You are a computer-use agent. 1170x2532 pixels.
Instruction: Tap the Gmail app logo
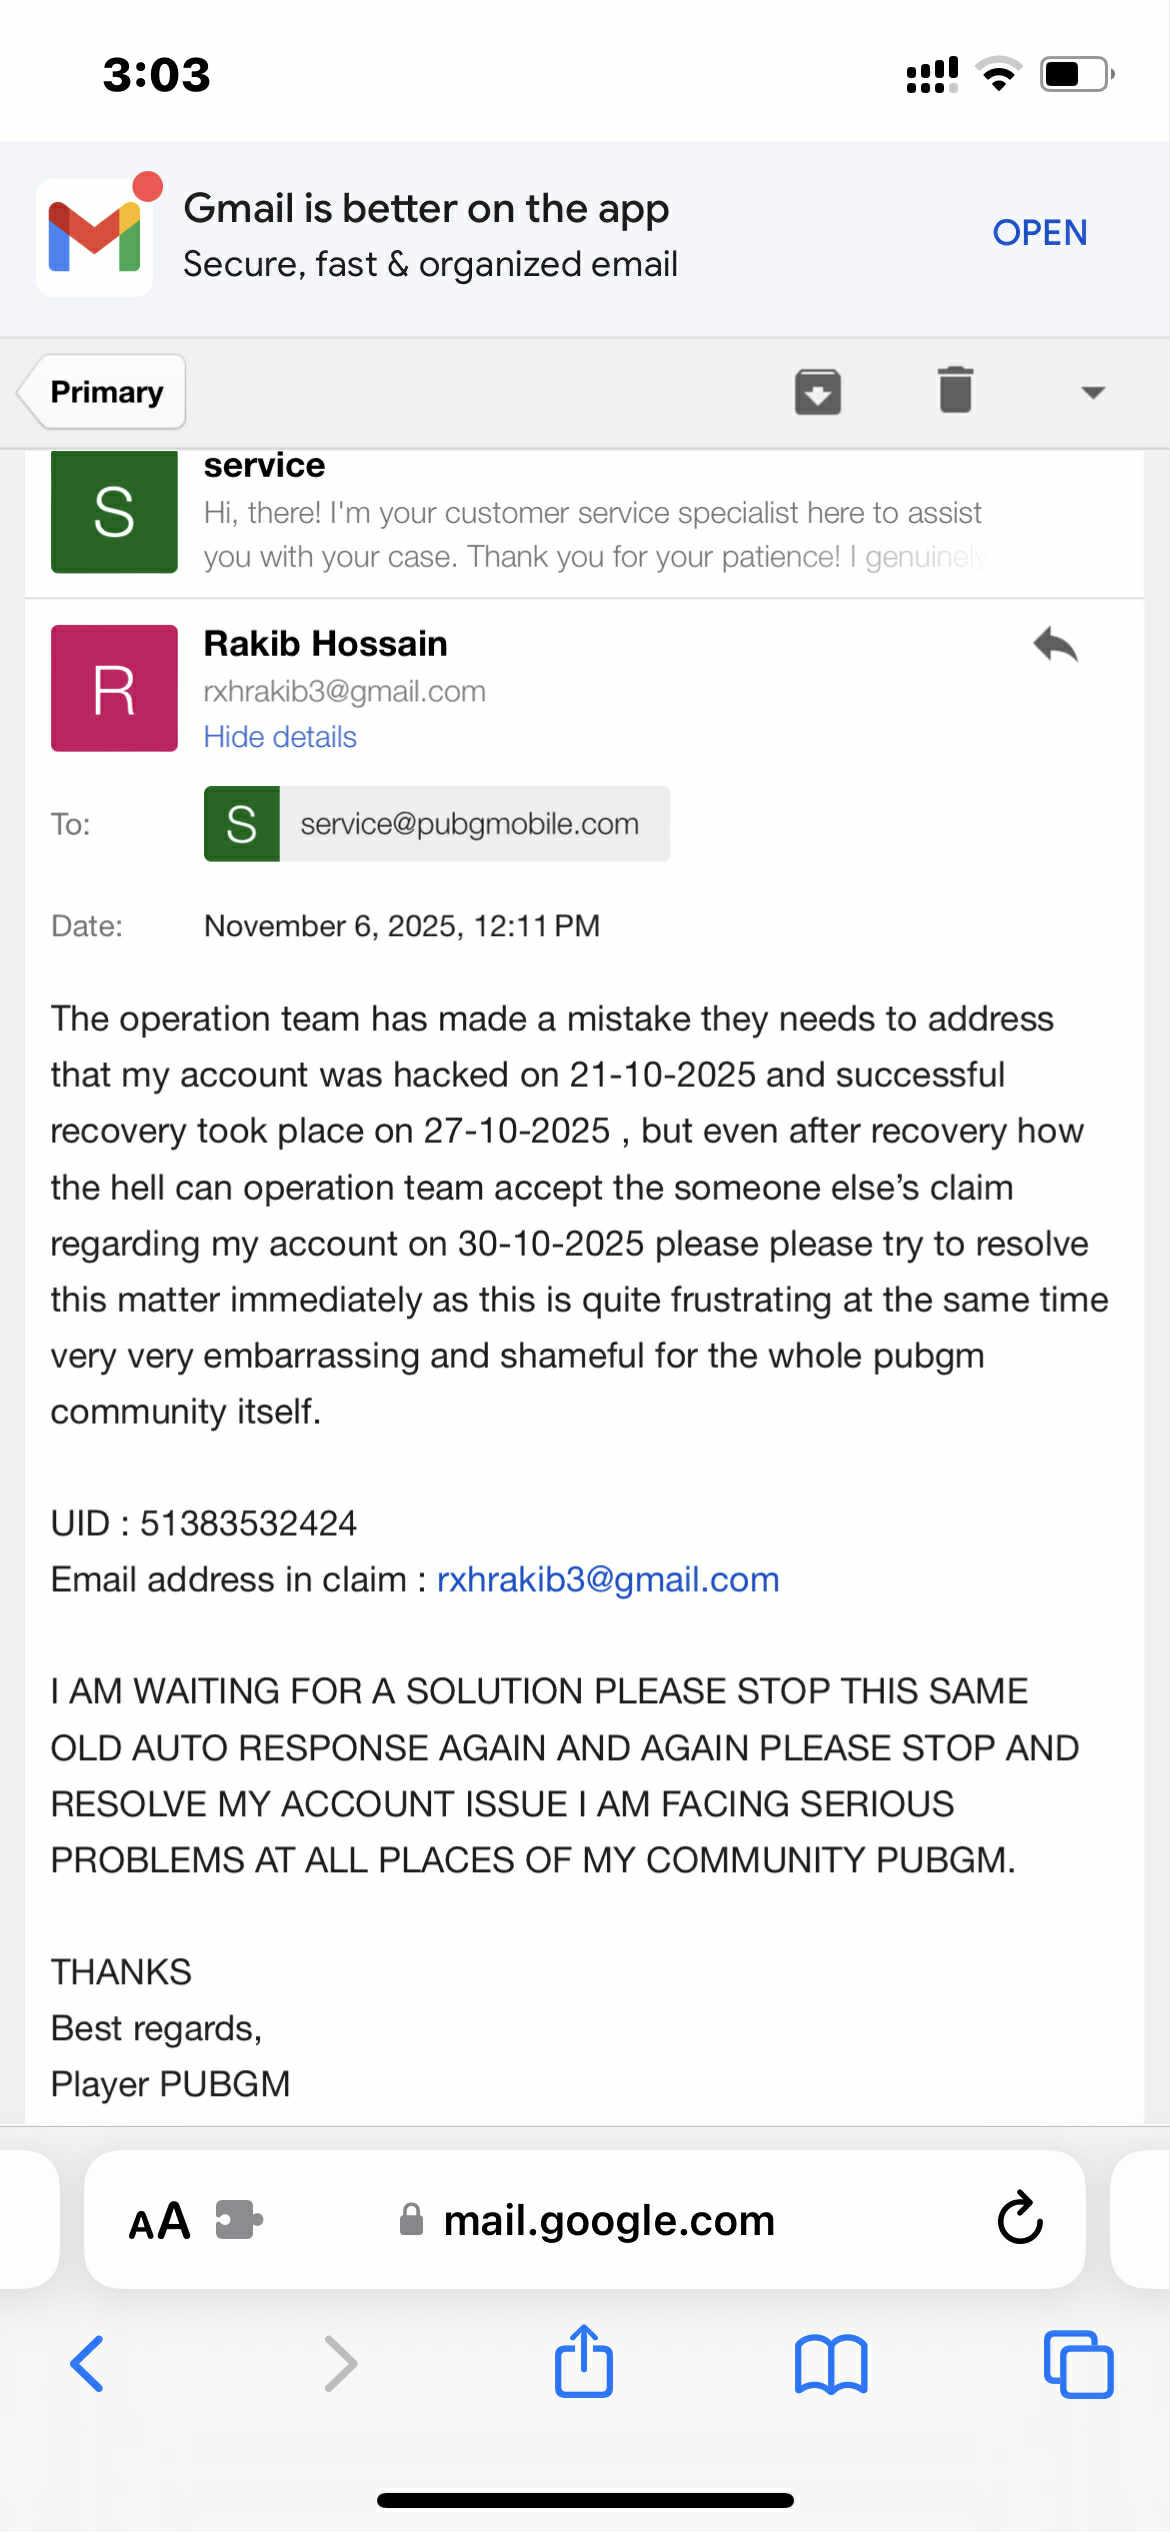pos(95,237)
